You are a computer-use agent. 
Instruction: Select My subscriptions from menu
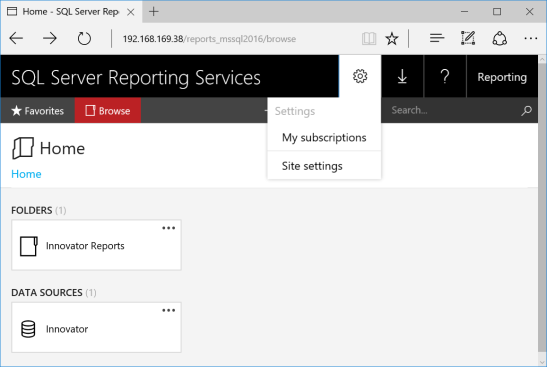(324, 137)
